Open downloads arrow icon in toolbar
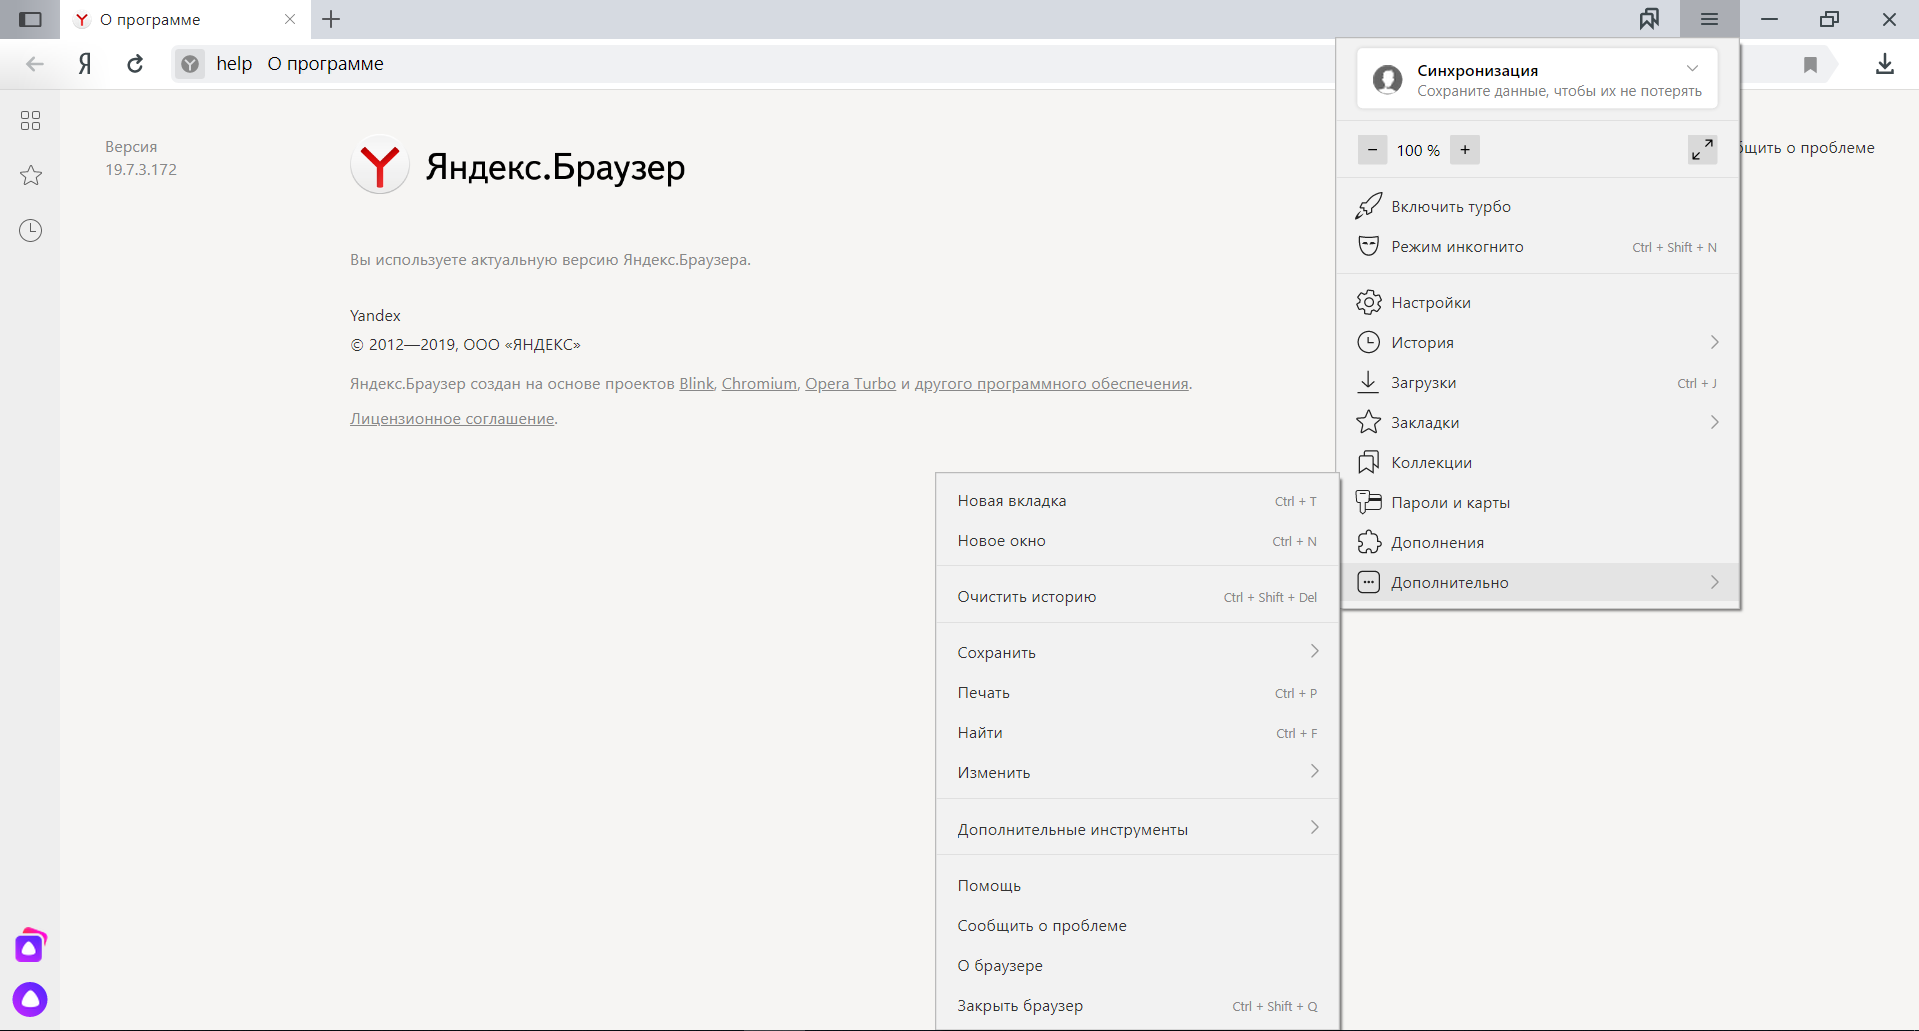Image resolution: width=1919 pixels, height=1031 pixels. [x=1885, y=64]
